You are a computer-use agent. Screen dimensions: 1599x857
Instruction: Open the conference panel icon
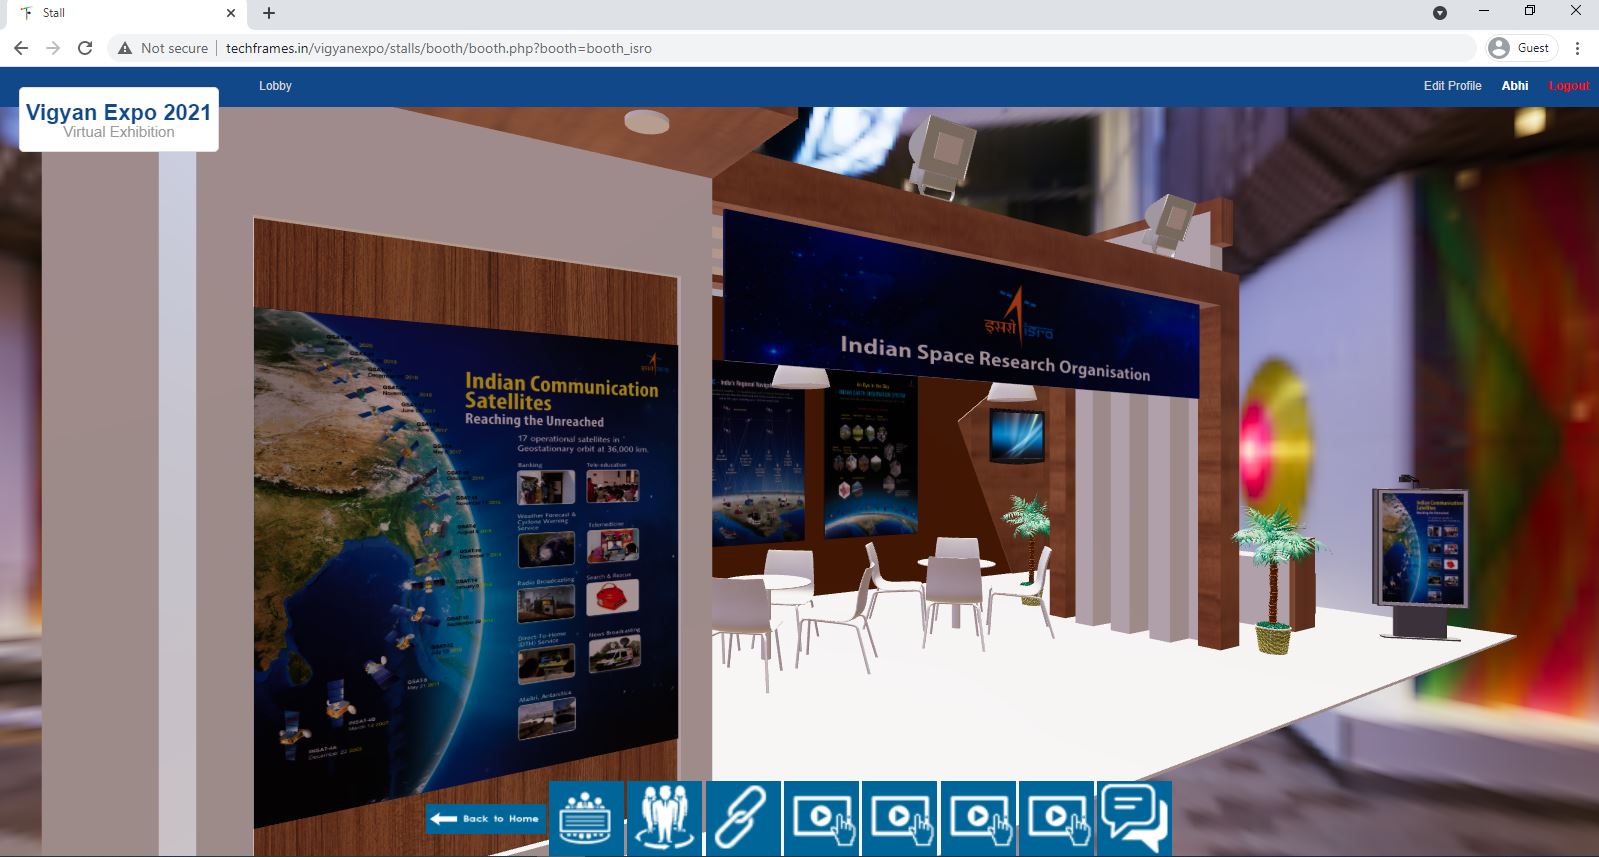(586, 818)
